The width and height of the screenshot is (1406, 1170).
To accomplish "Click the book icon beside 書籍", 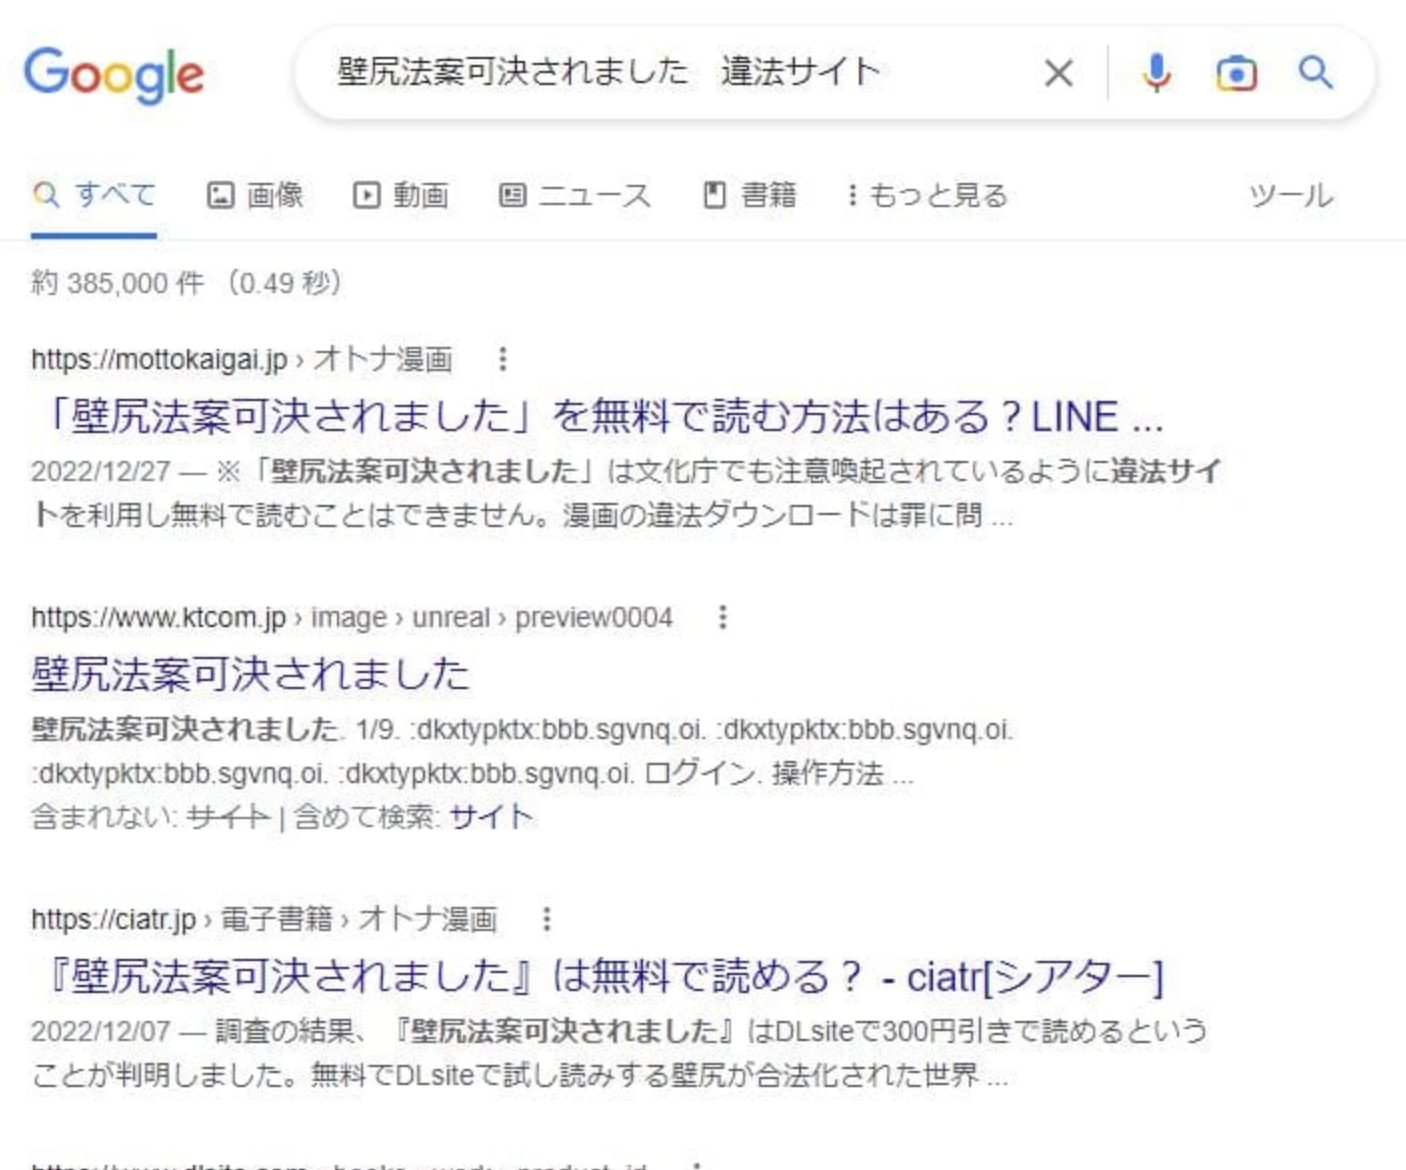I will (716, 195).
